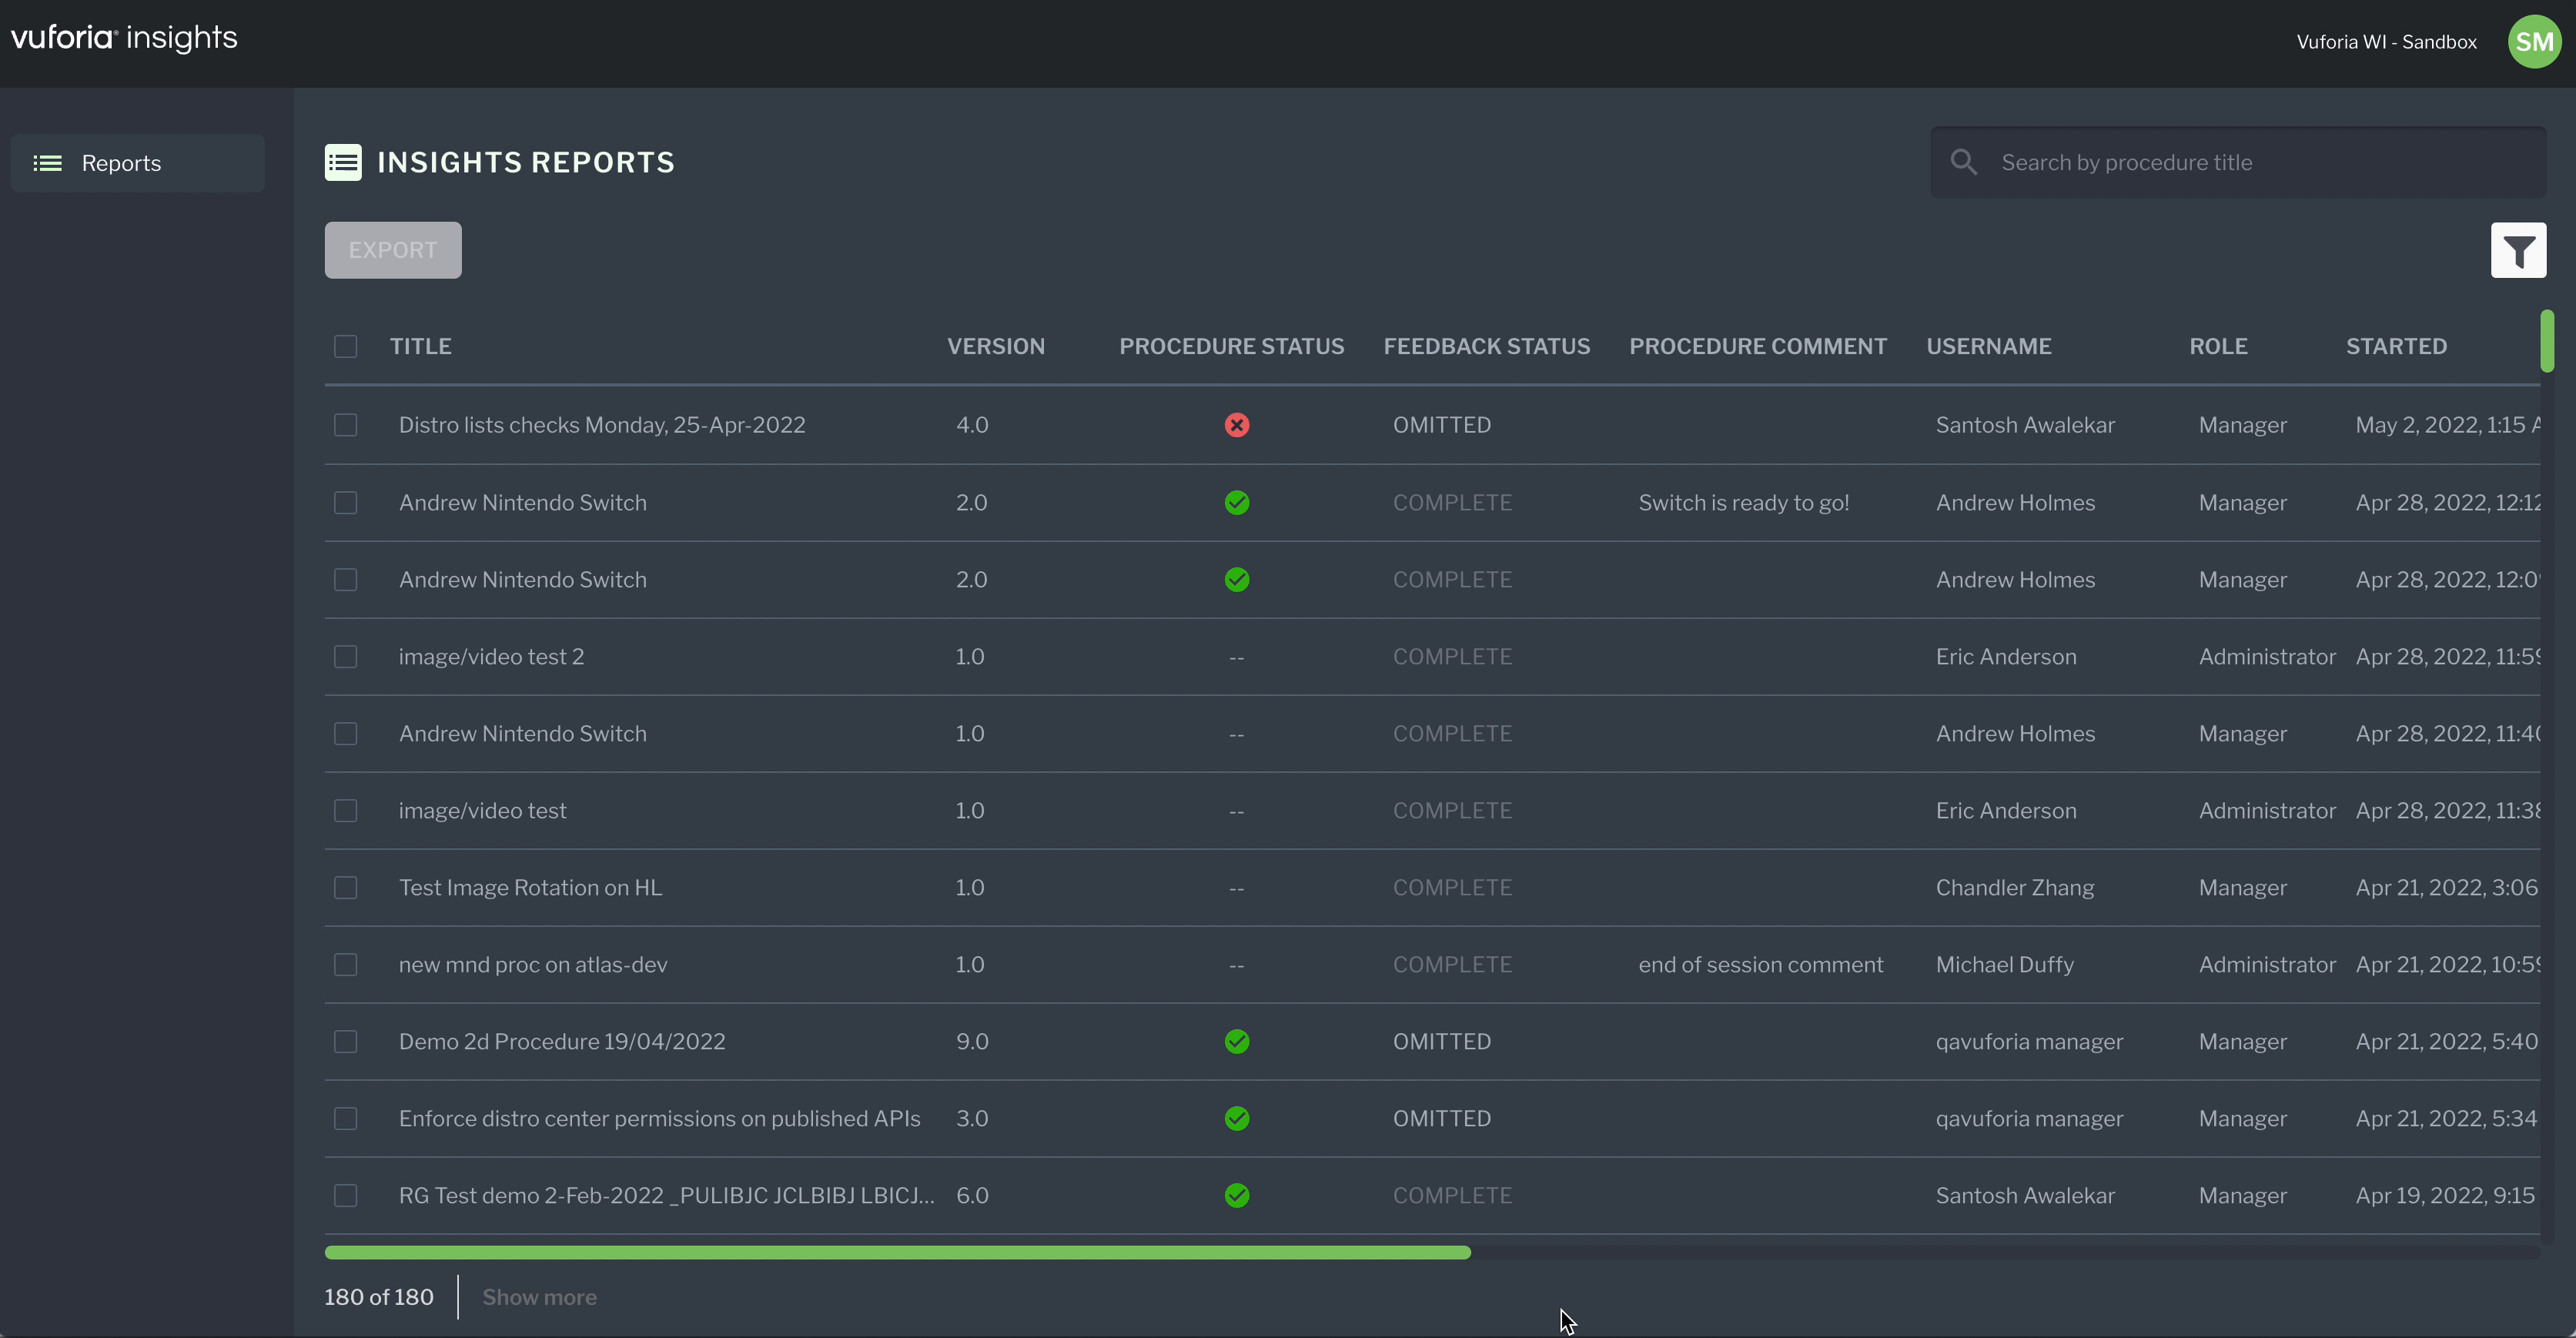Click red failed status icon for Distro lists
2576x1338 pixels.
[1236, 425]
